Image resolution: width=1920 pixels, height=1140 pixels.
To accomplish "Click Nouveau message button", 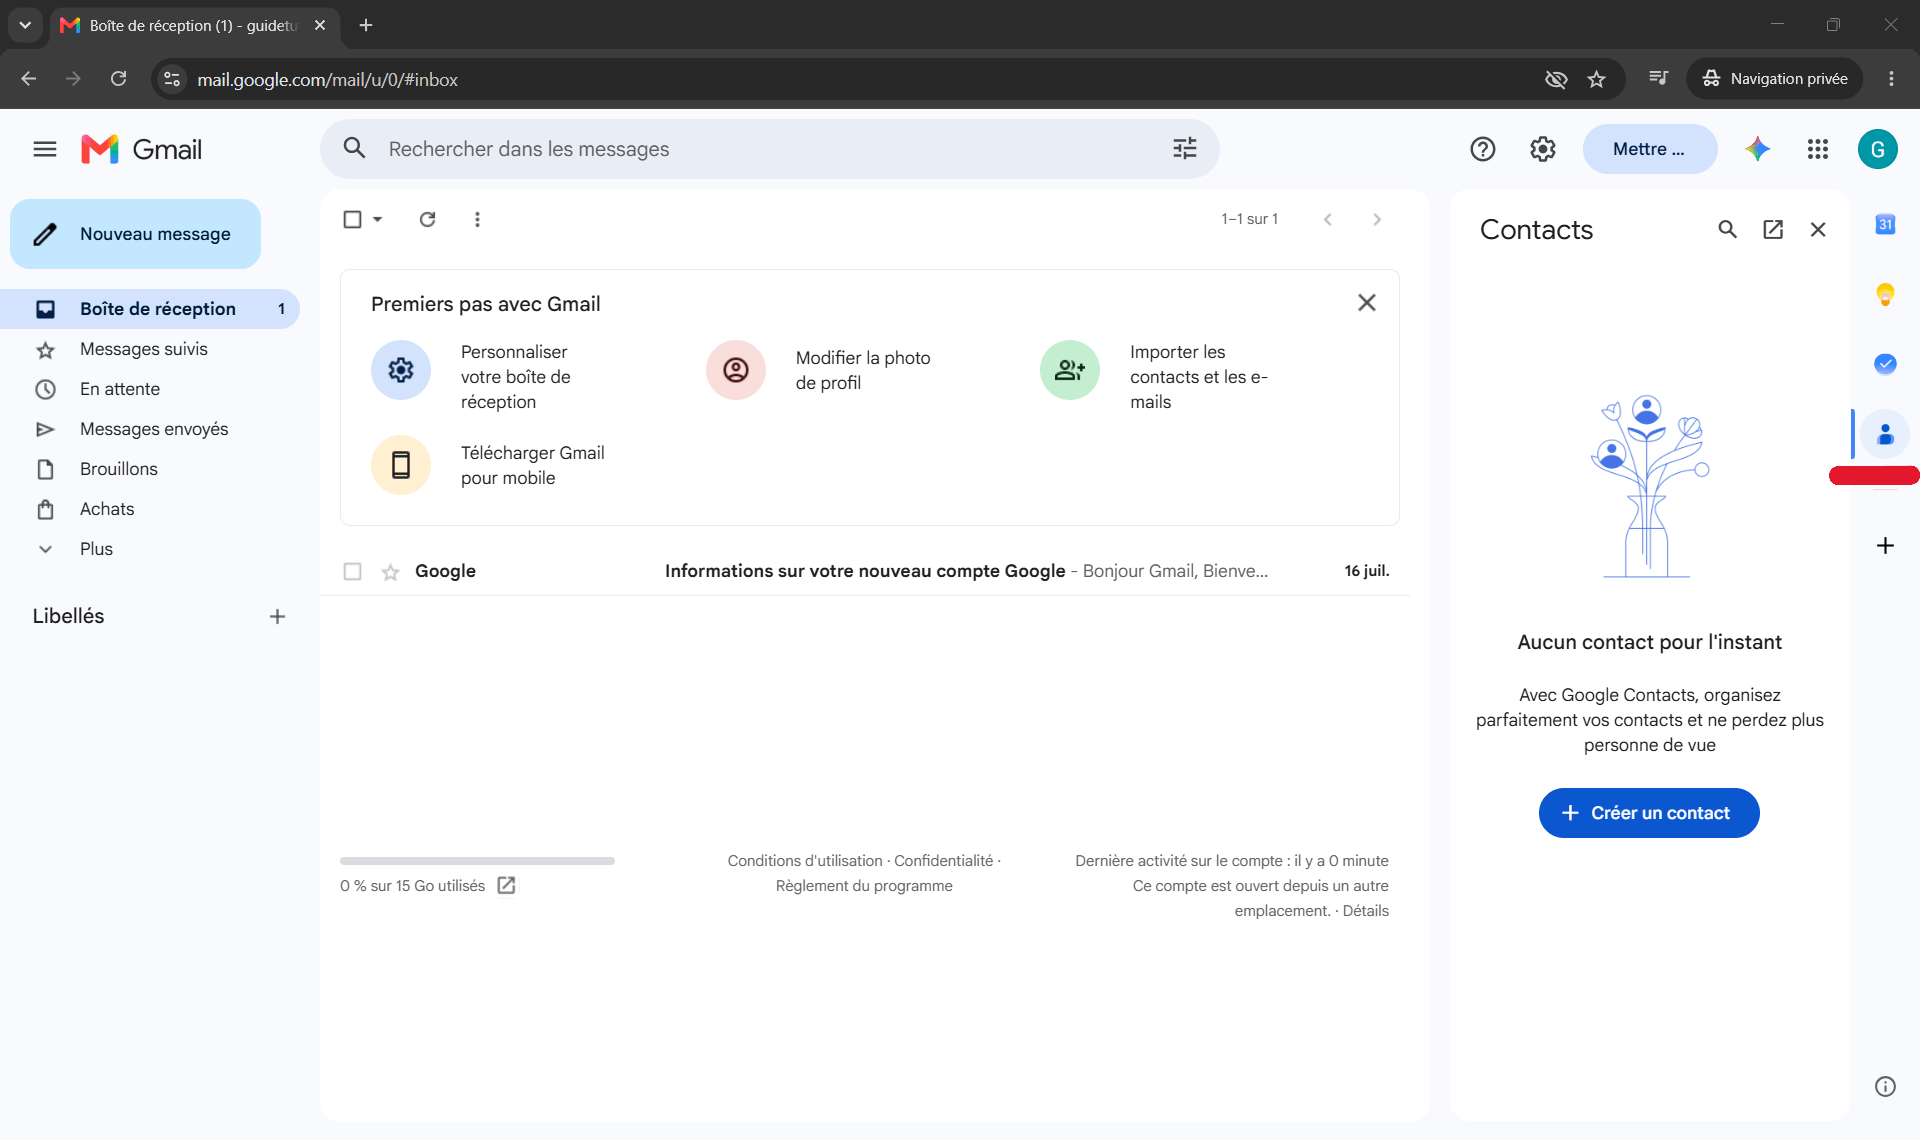I will point(136,234).
